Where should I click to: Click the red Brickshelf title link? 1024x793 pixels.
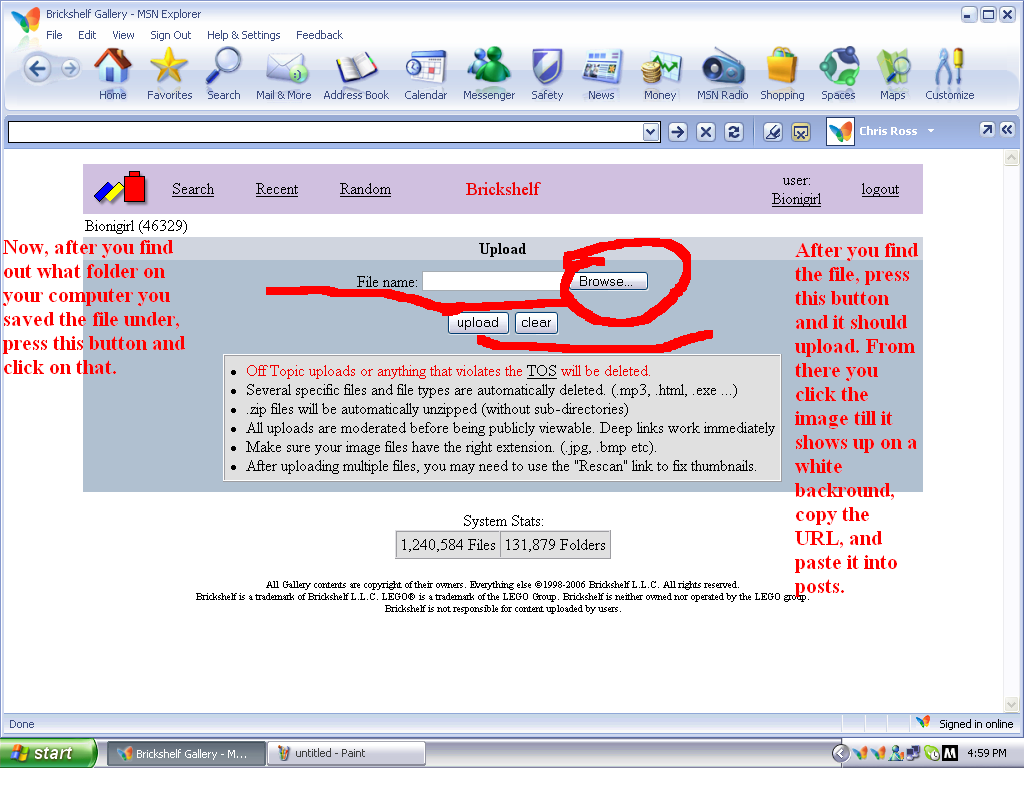503,189
